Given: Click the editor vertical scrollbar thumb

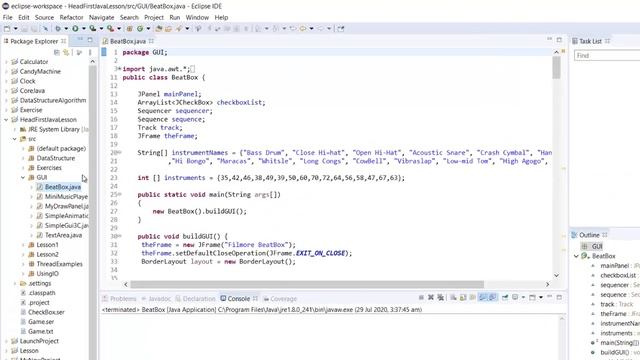Looking at the screenshot, I should click(x=556, y=67).
